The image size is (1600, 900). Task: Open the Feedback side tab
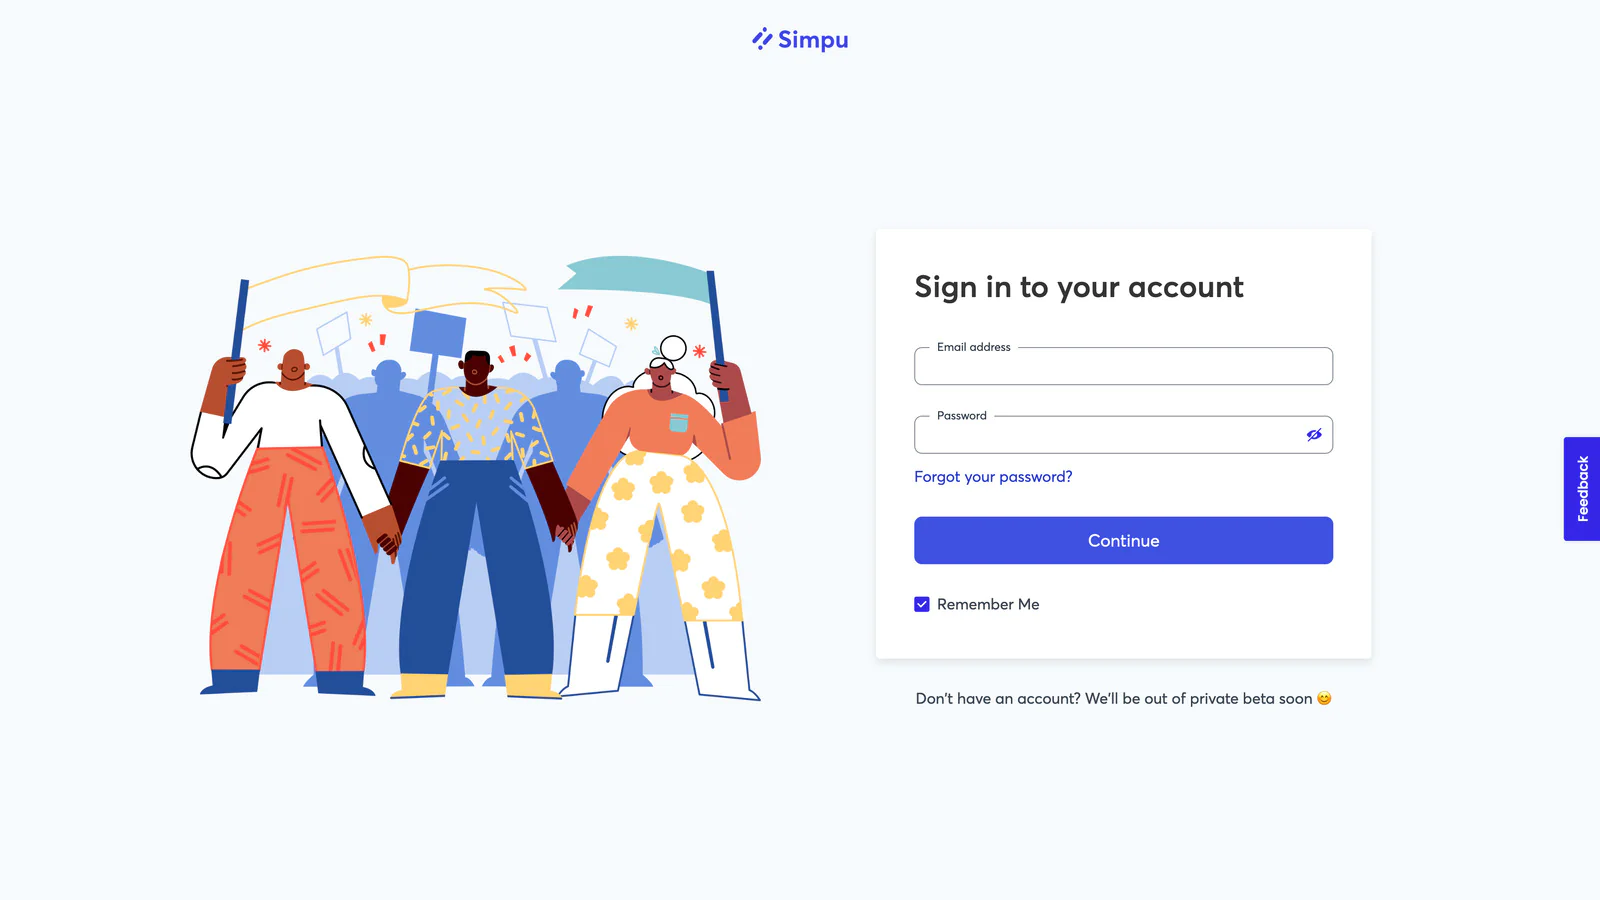(1582, 489)
